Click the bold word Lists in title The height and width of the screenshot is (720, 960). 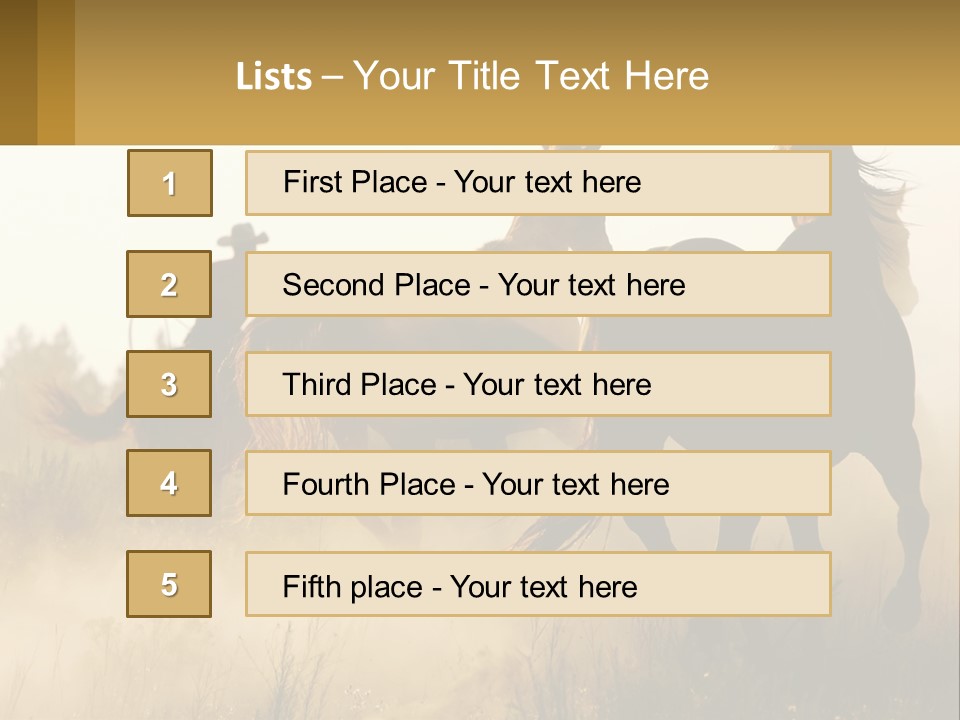pos(274,77)
